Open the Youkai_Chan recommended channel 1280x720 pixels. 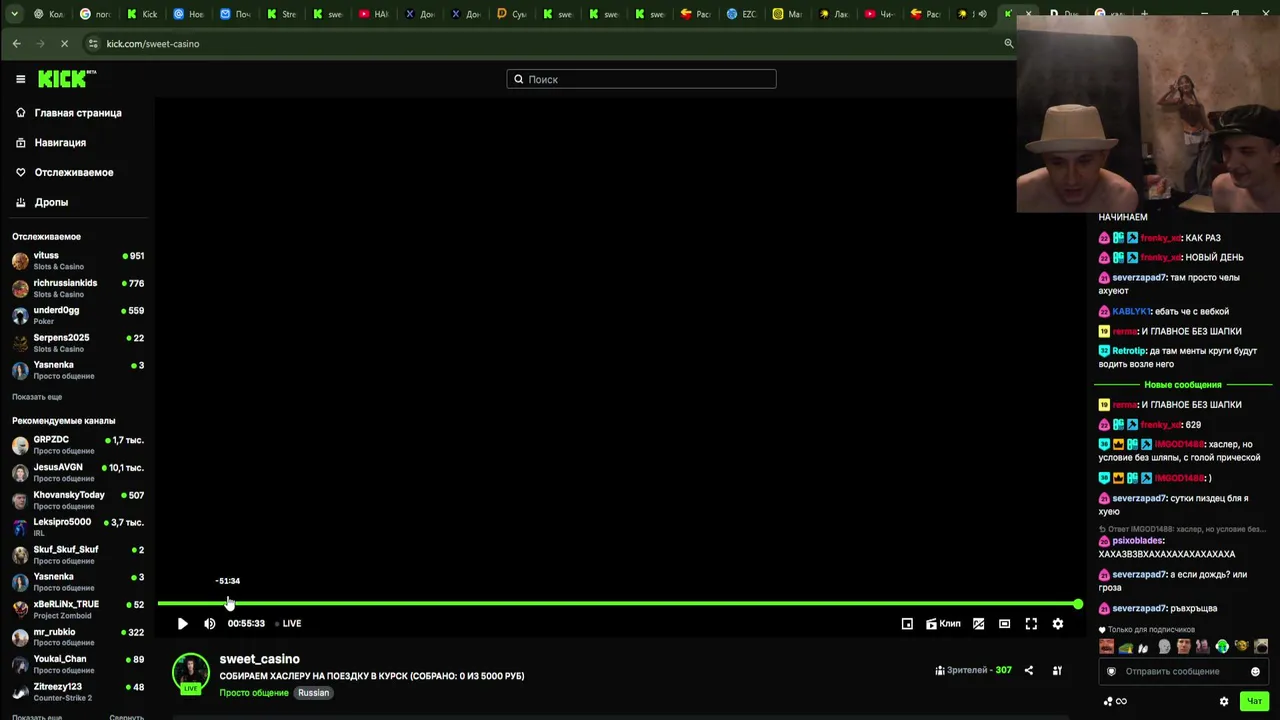[x=78, y=664]
